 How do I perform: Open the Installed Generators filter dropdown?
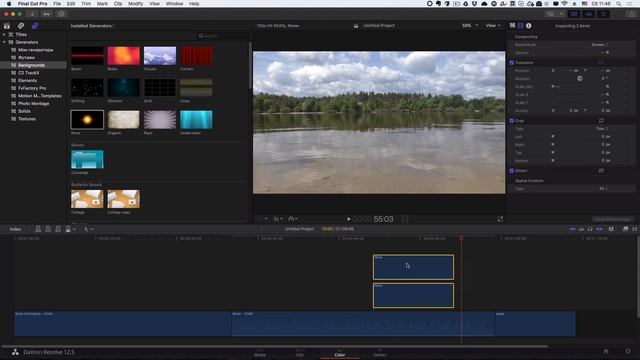pyautogui.click(x=92, y=26)
